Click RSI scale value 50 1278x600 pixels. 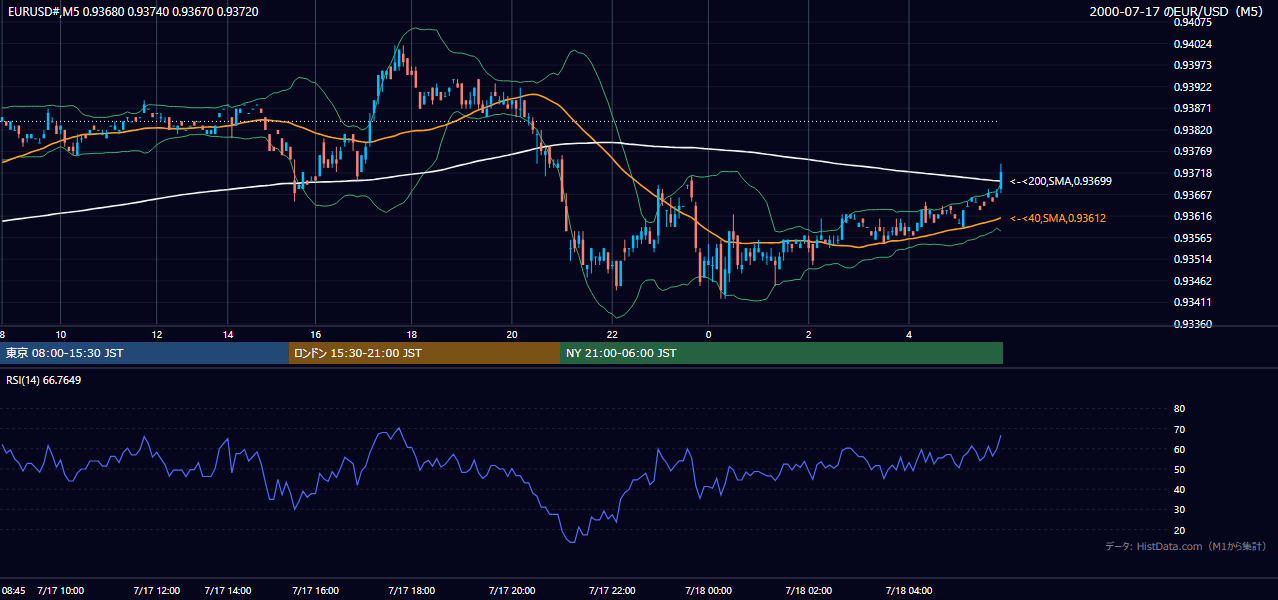pyautogui.click(x=1179, y=469)
